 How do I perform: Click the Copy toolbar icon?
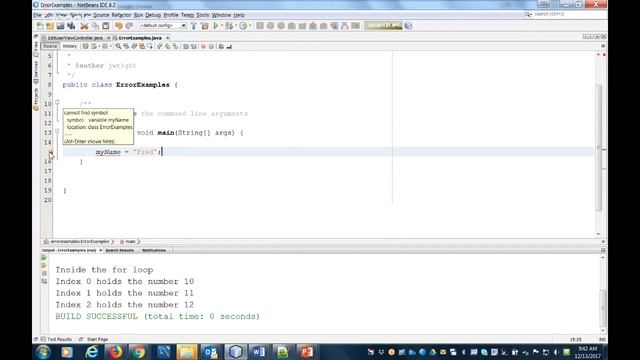(x=95, y=26)
